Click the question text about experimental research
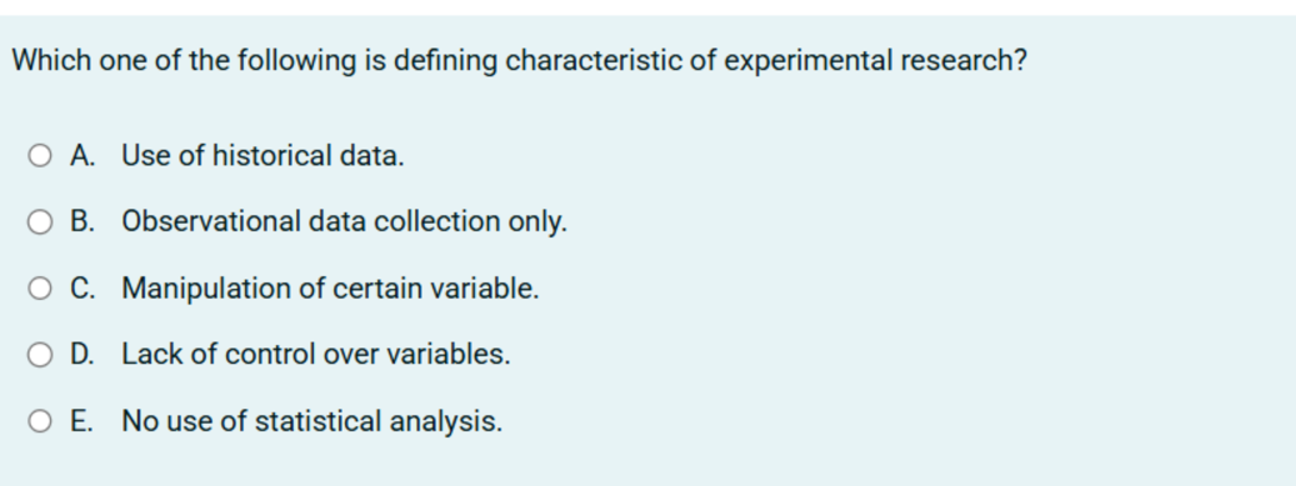This screenshot has height=486, width=1296. tap(519, 62)
